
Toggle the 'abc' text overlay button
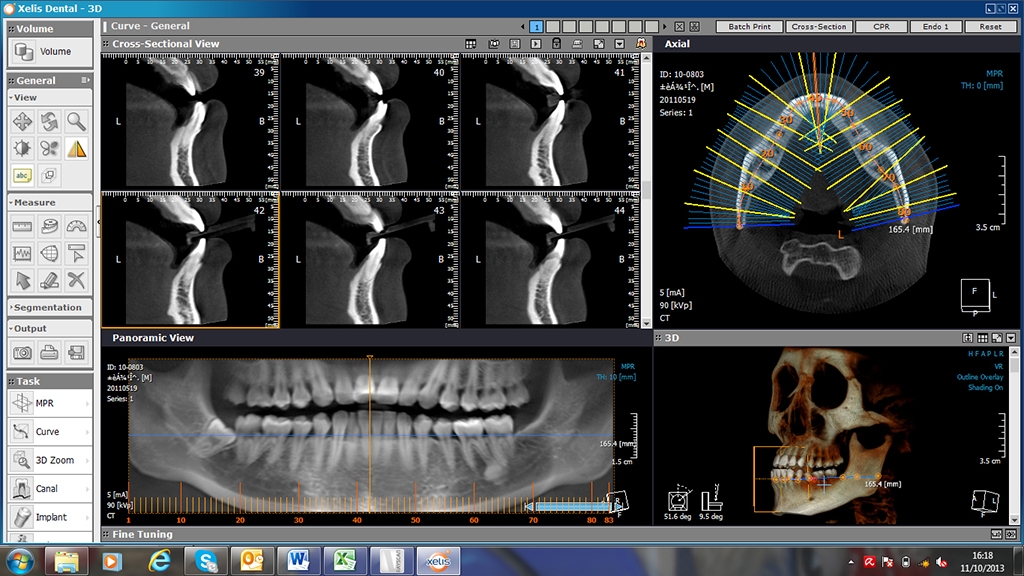(22, 175)
